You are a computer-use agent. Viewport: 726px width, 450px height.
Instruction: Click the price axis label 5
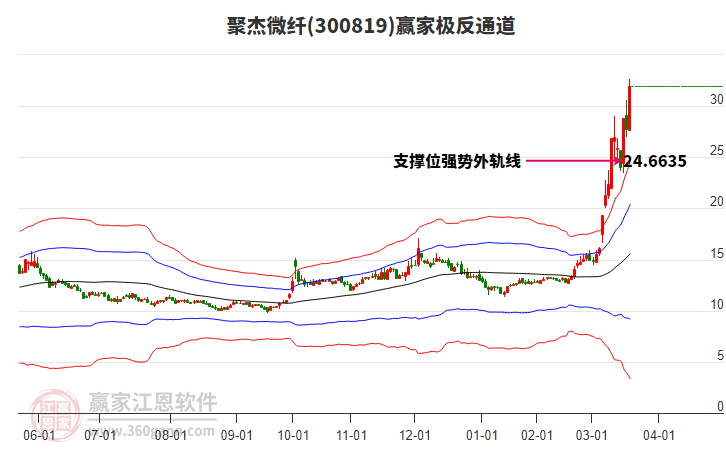coord(720,356)
